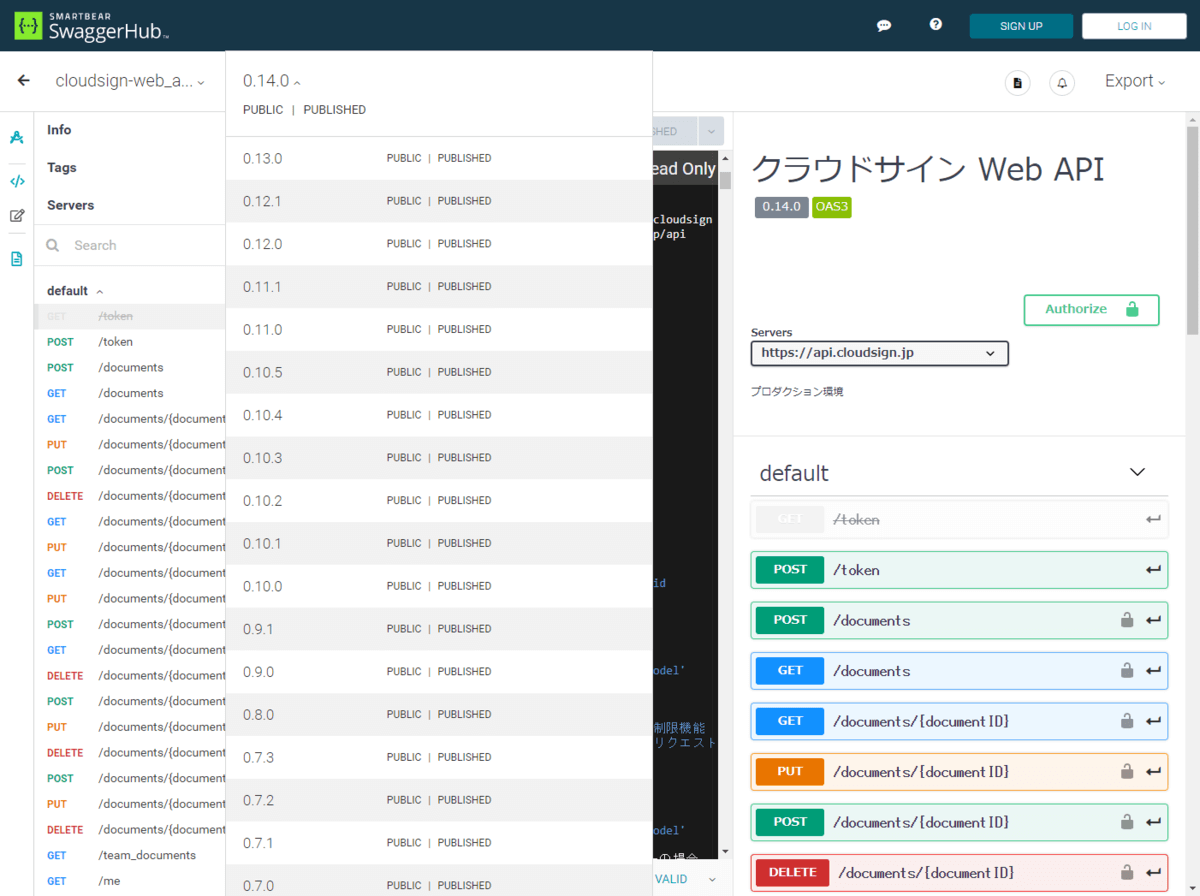Select the edit pencil sidebar icon
Viewport: 1200px width, 896px height.
(17, 215)
